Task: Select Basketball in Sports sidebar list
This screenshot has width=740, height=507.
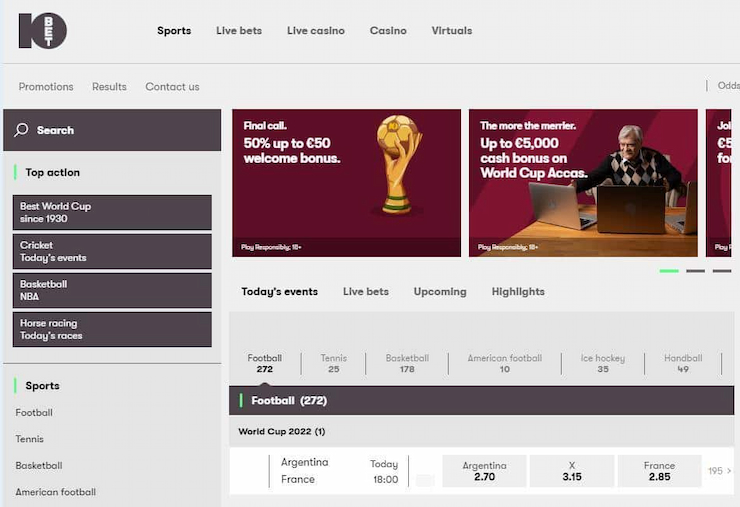Action: point(39,465)
